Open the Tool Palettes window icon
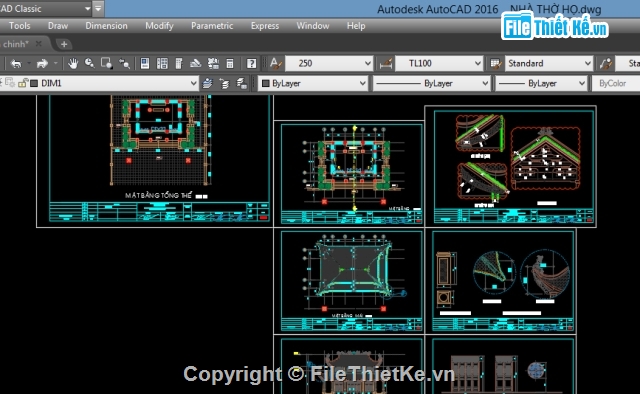Image resolution: width=640 pixels, height=394 pixels. (x=179, y=63)
